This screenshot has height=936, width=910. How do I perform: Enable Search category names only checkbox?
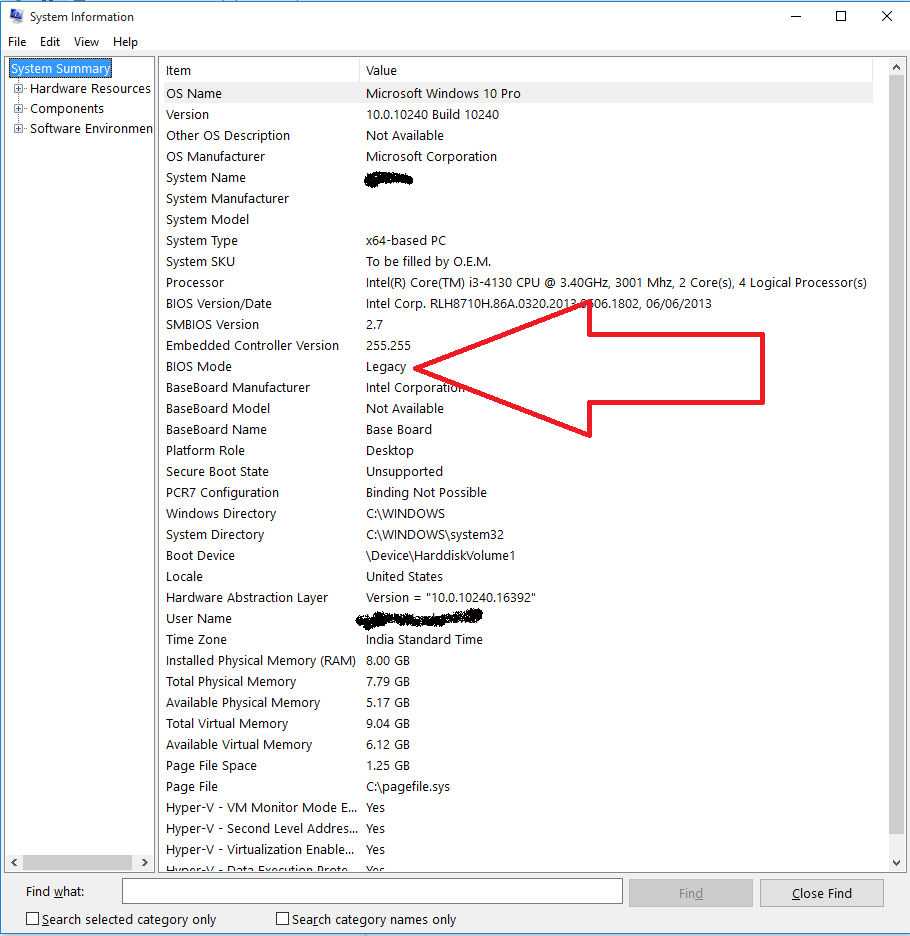[x=282, y=919]
